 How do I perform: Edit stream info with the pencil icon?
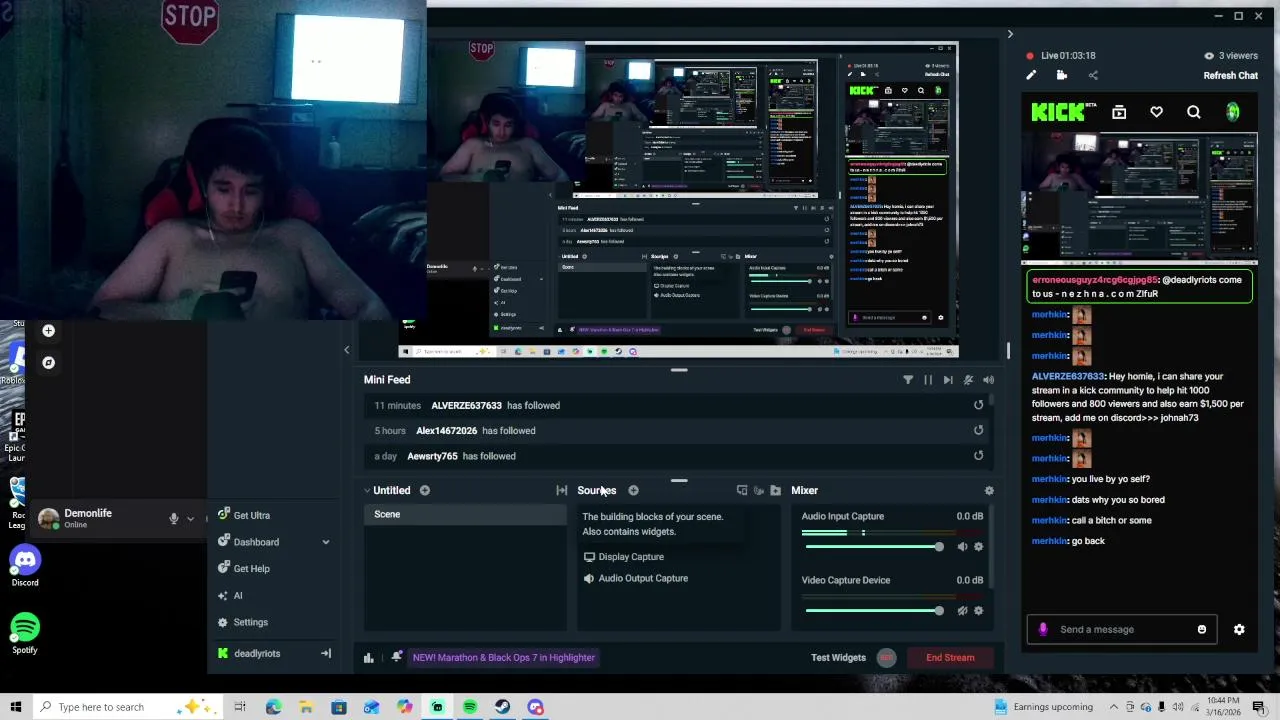click(1031, 75)
